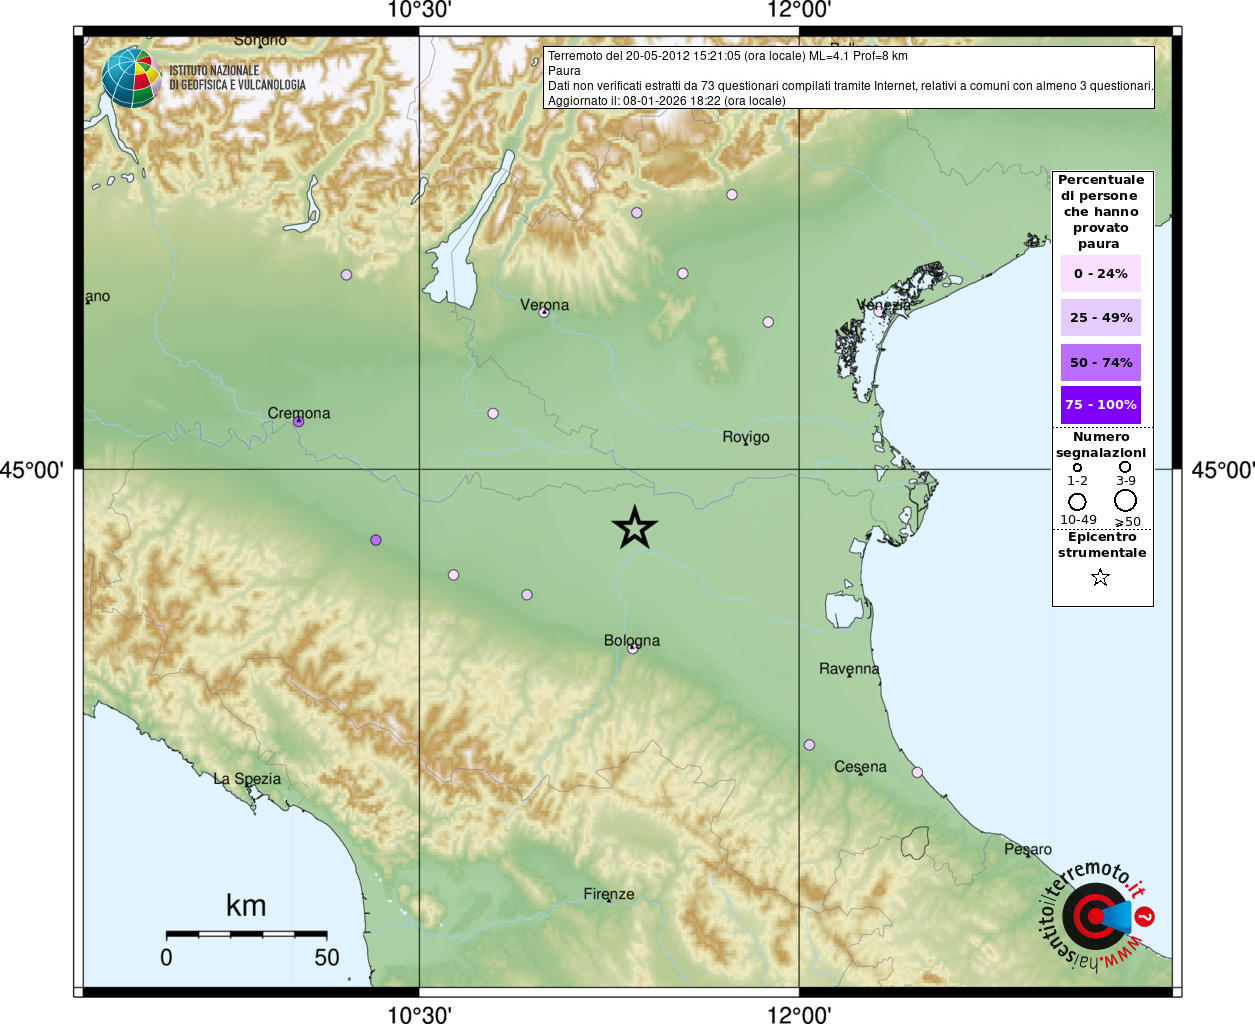Viewport: 1255px width, 1024px height.
Task: Click the haisentitoilterremoto.it target logo
Action: (1097, 916)
